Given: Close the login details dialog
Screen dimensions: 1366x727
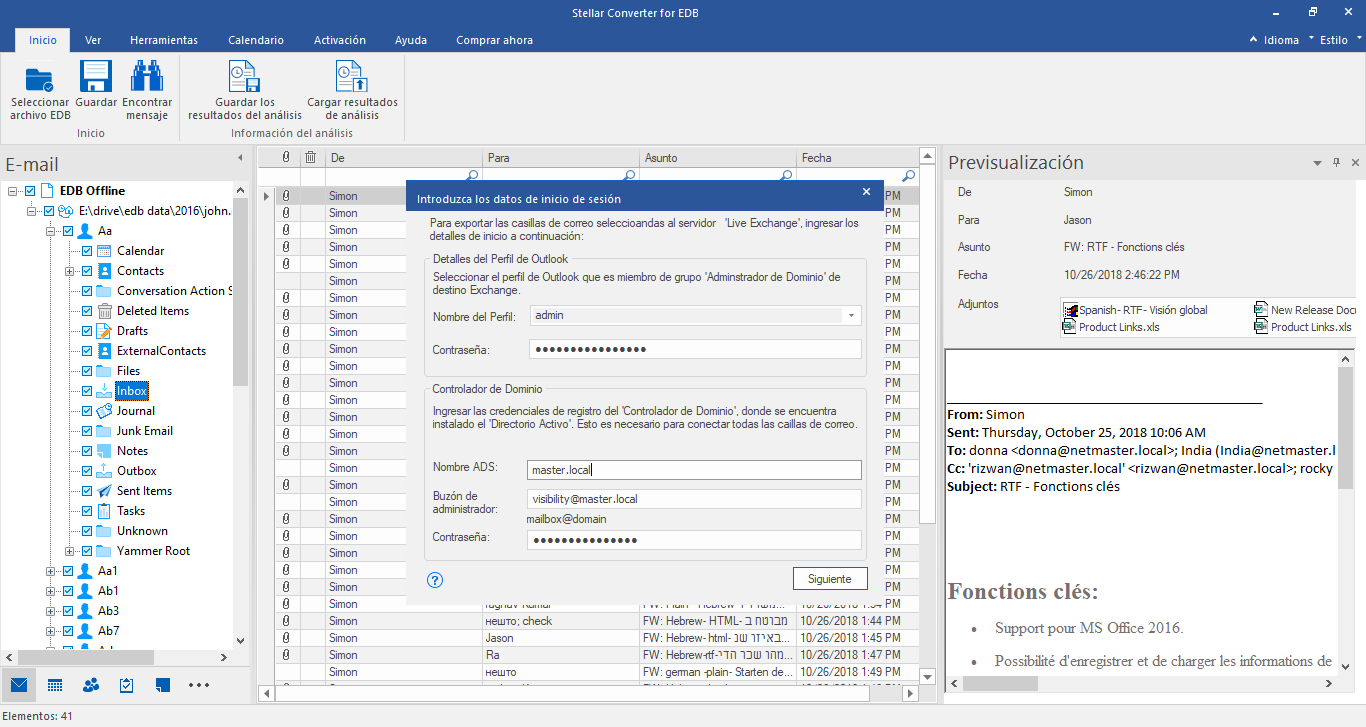Looking at the screenshot, I should point(866,192).
